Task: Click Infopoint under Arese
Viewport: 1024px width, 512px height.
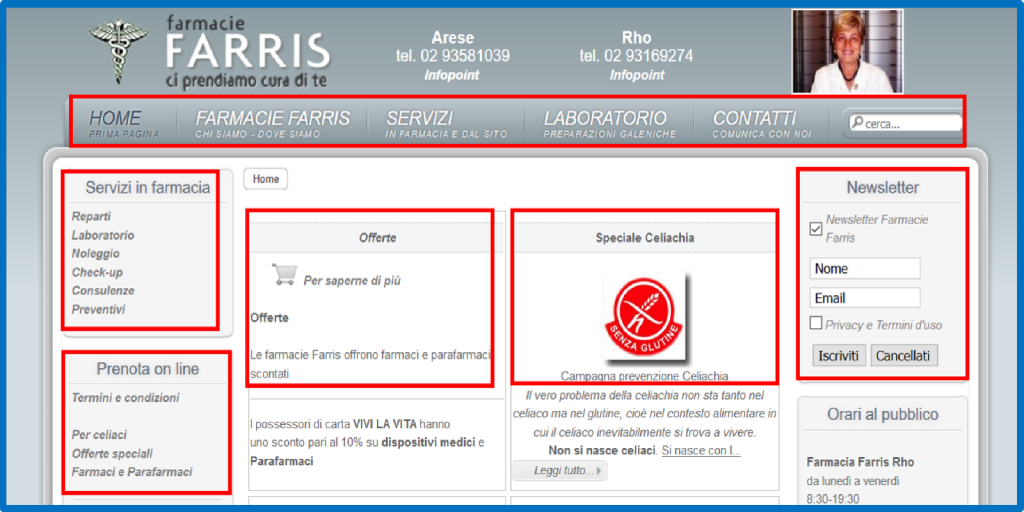Action: (452, 75)
